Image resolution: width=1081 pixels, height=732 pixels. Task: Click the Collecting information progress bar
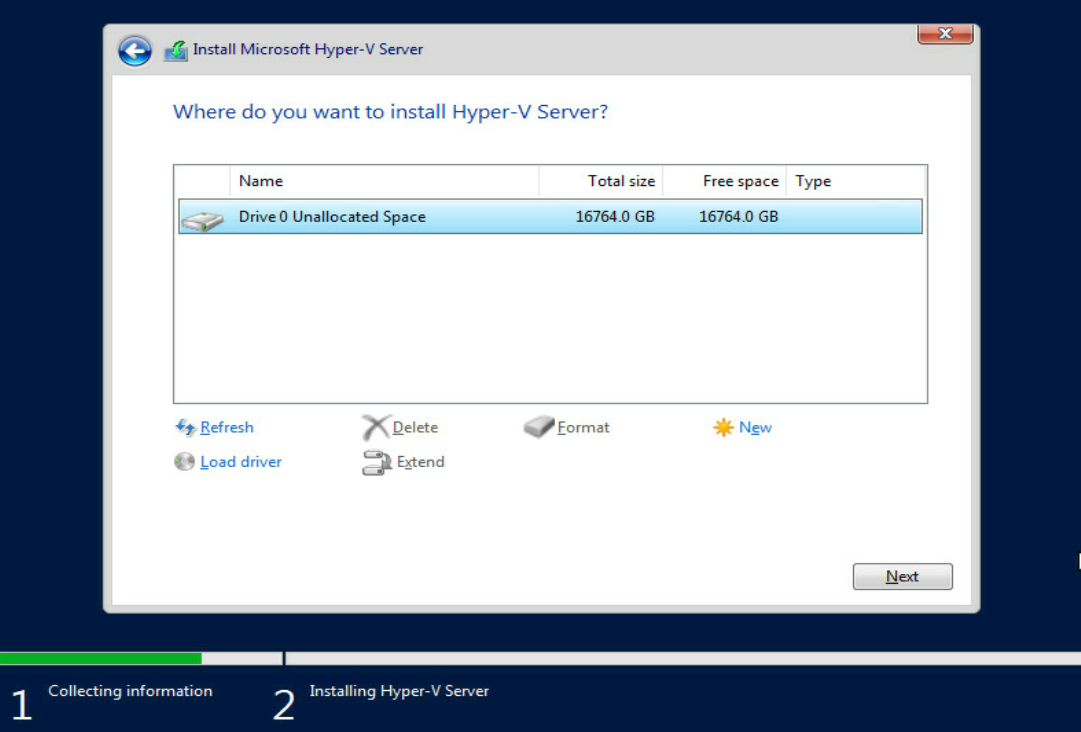[x=141, y=658]
